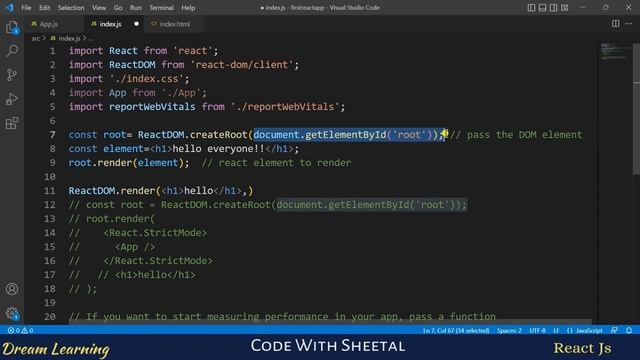
Task: Click the VS Code logo icon
Action: (9, 7)
